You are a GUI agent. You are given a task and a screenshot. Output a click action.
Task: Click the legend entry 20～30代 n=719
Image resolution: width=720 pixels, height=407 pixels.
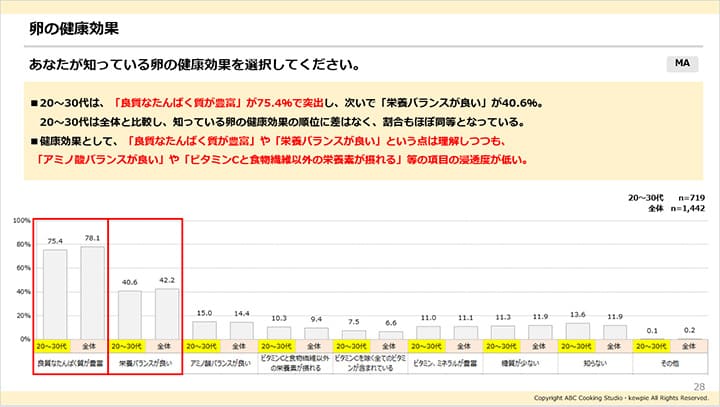(666, 198)
